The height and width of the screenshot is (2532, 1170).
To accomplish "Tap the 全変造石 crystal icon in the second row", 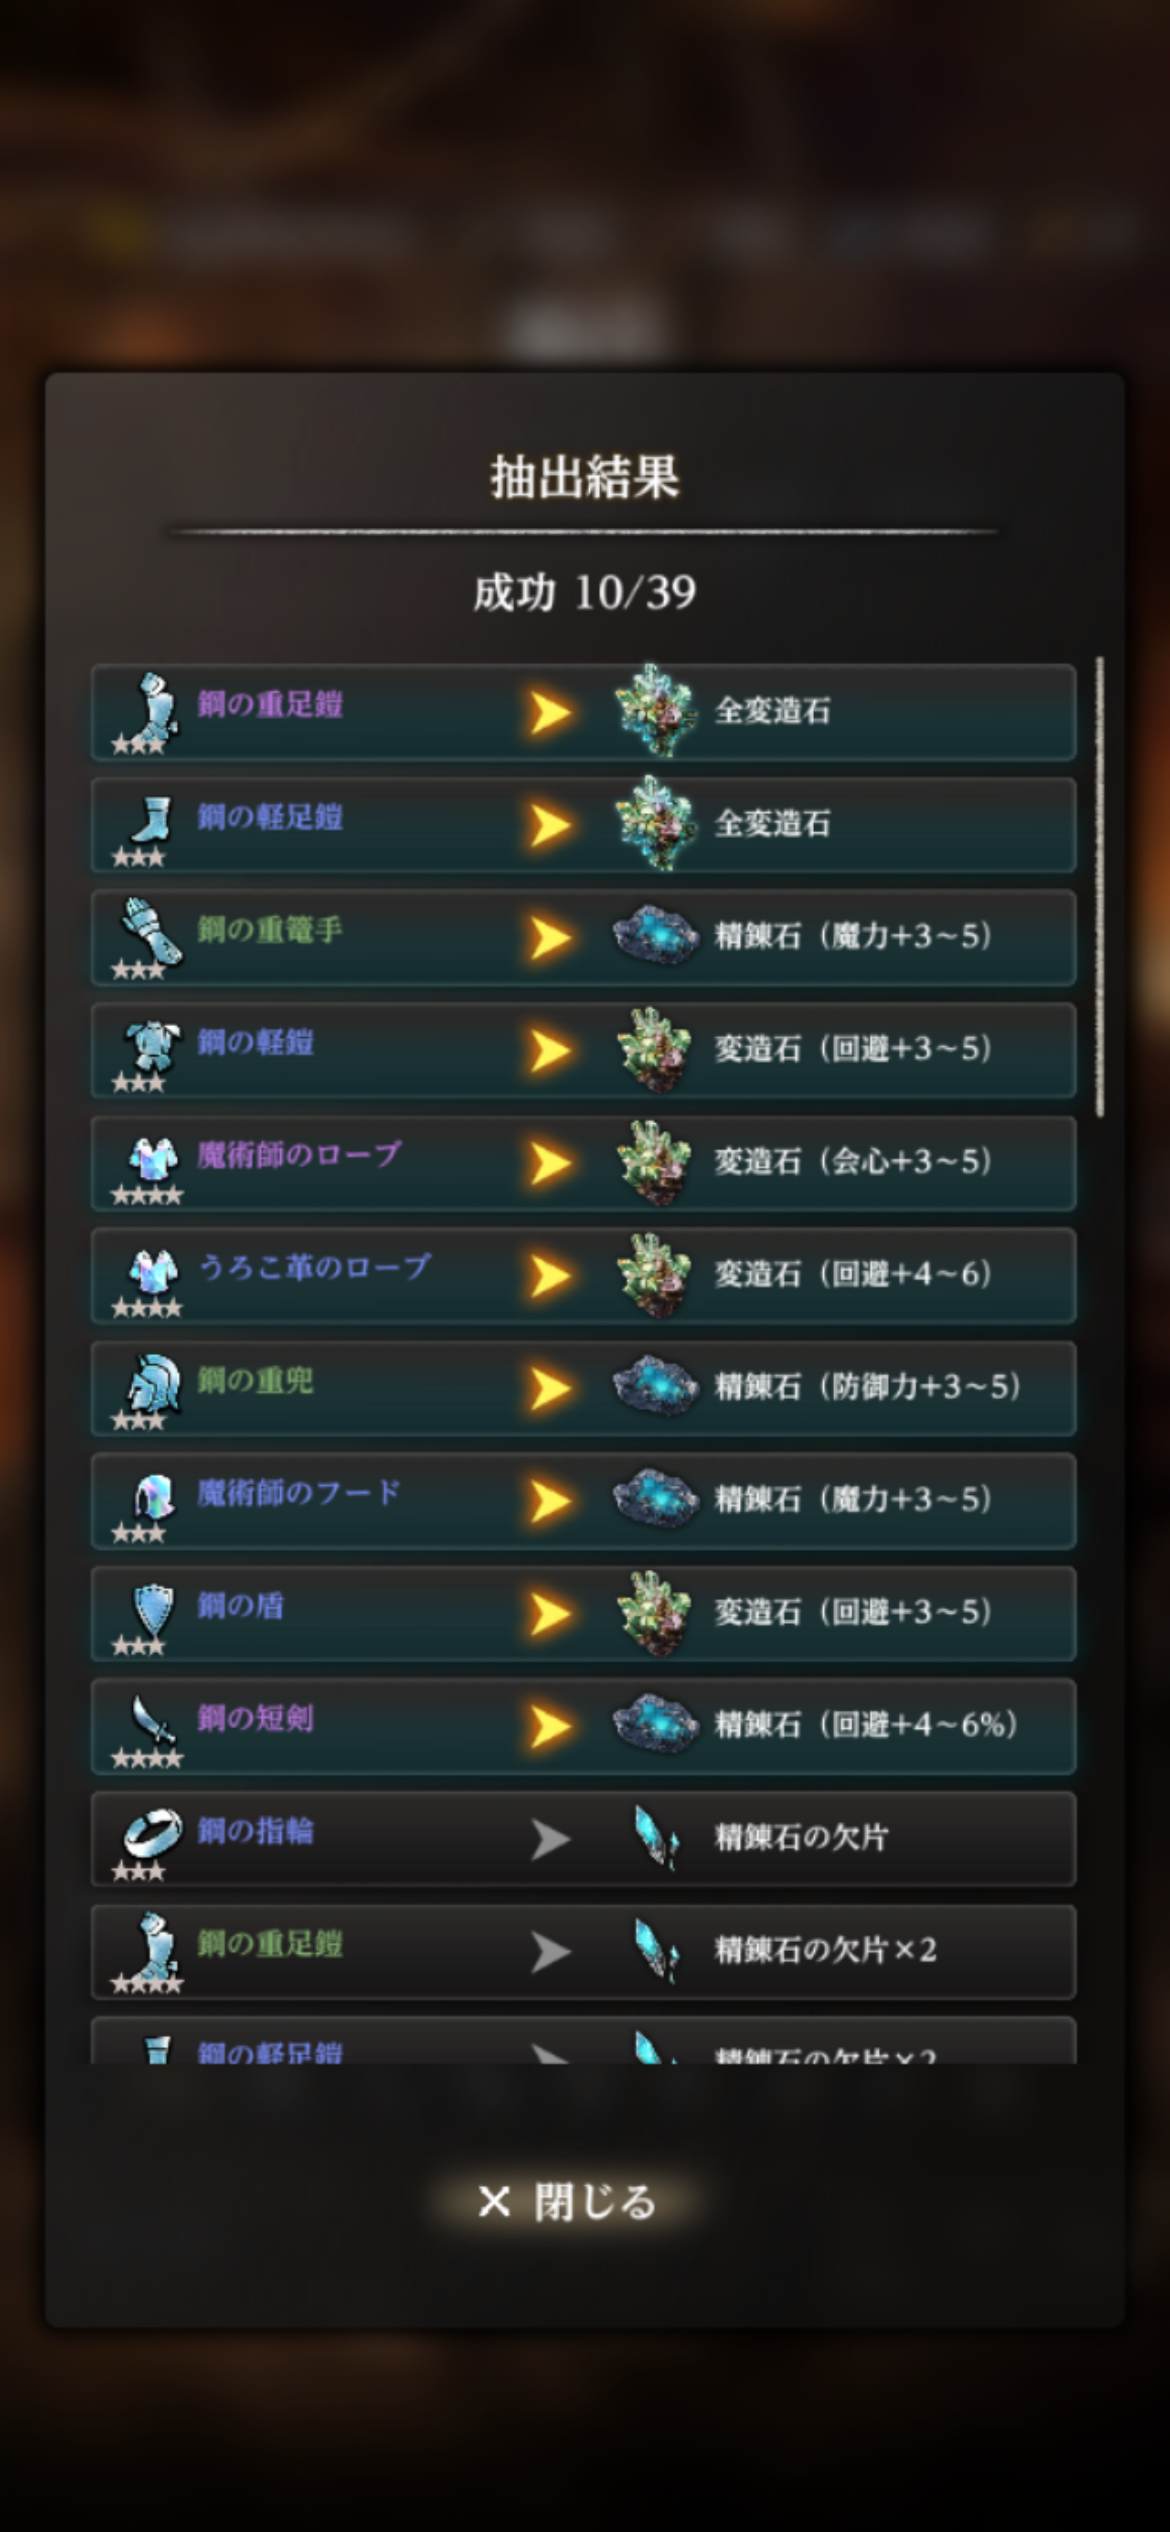I will point(655,824).
